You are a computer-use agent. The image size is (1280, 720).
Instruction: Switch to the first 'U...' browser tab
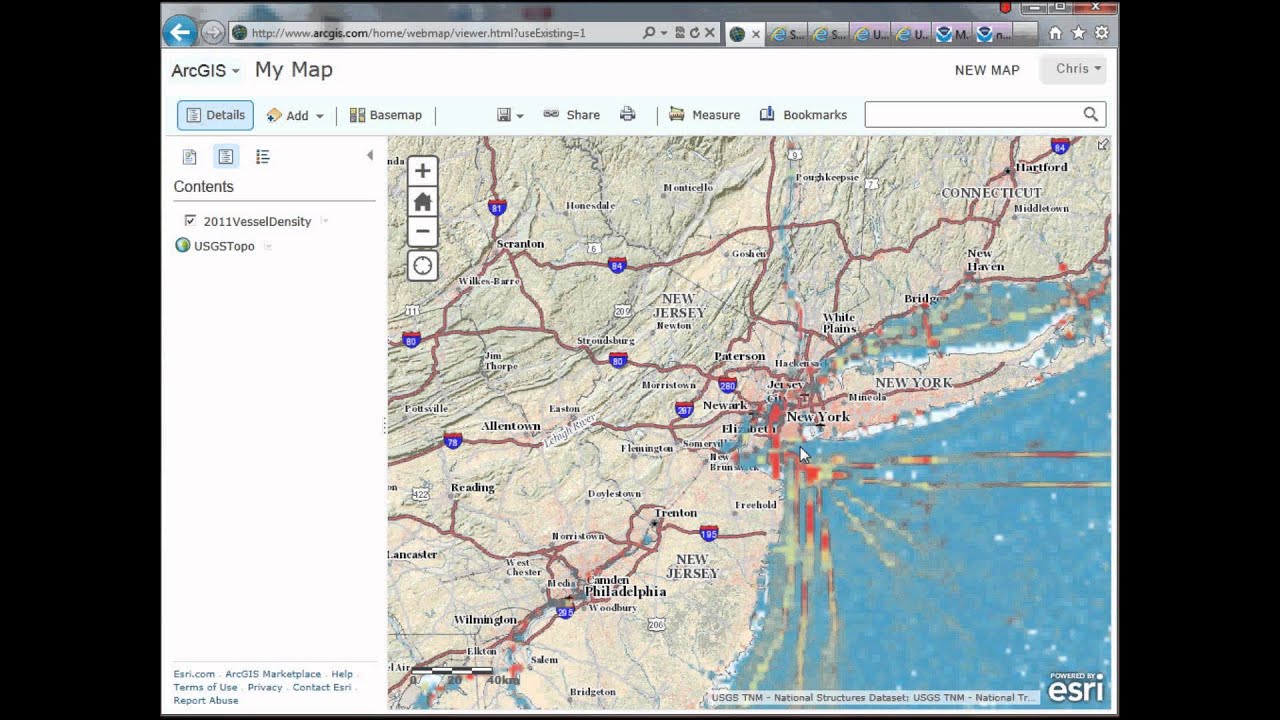[x=871, y=33]
